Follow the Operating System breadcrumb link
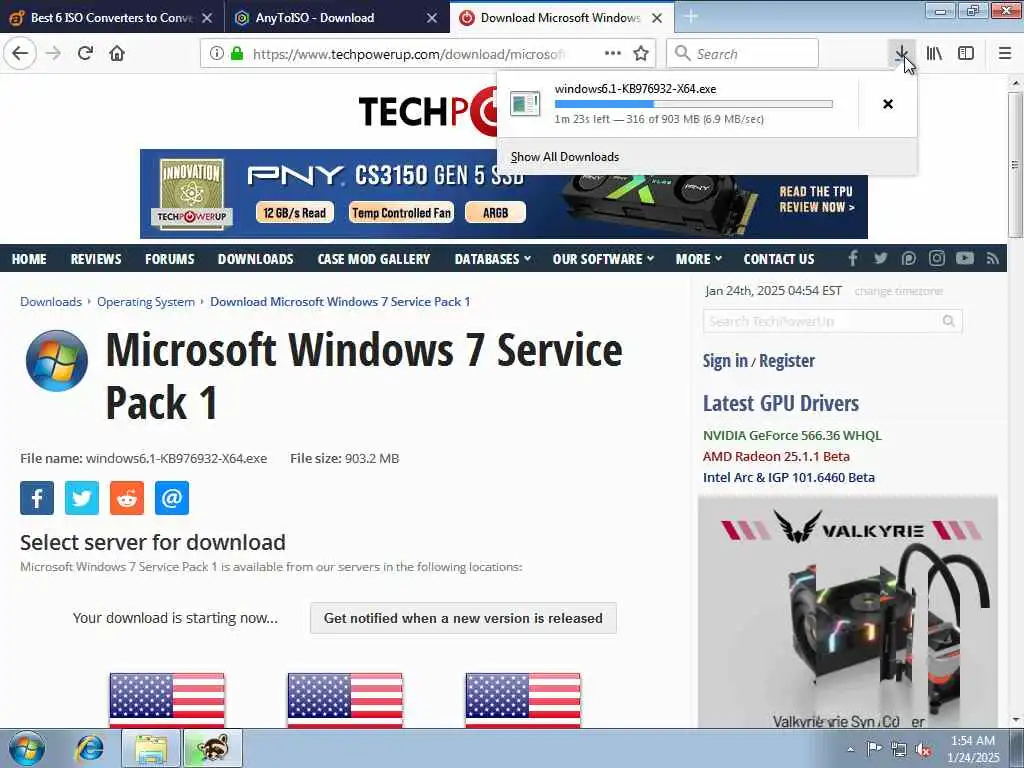Screen dimensions: 1024x768 coord(146,302)
